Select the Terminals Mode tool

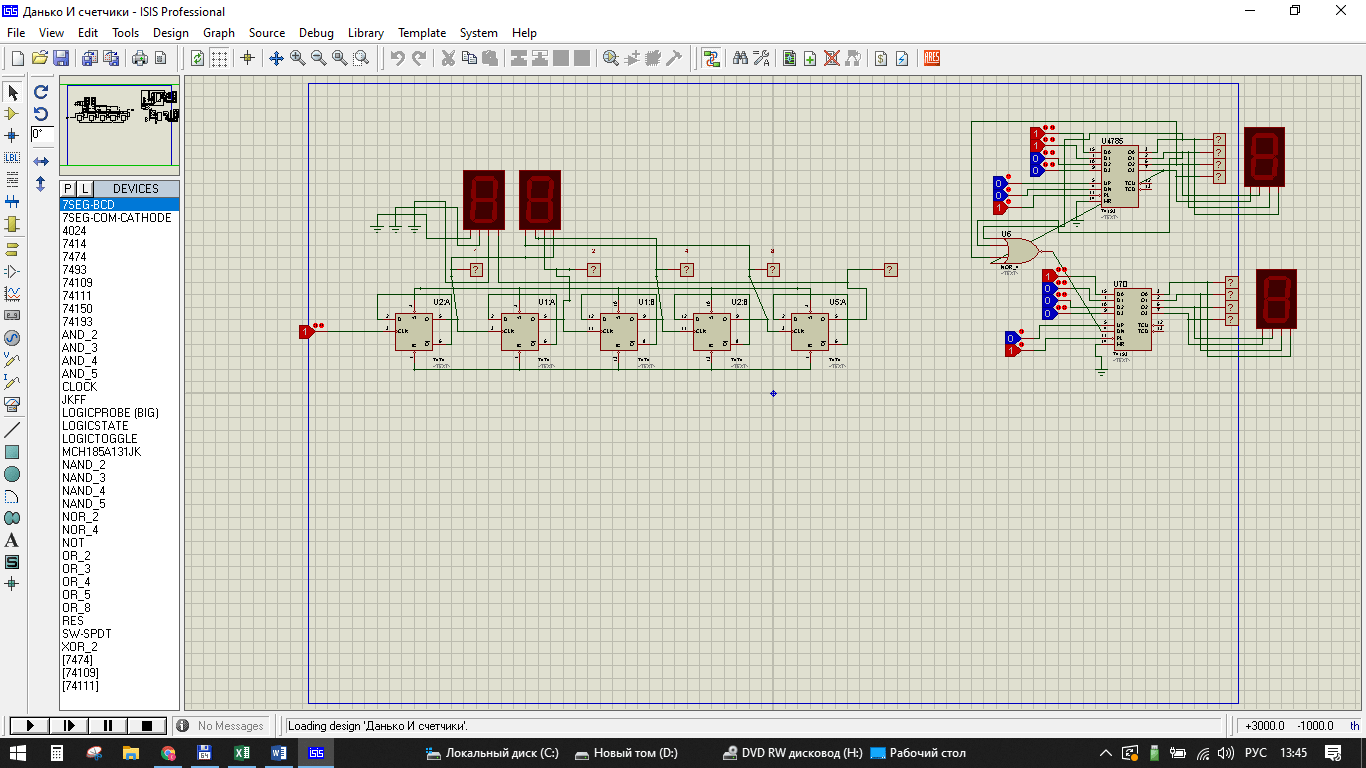click(x=13, y=248)
